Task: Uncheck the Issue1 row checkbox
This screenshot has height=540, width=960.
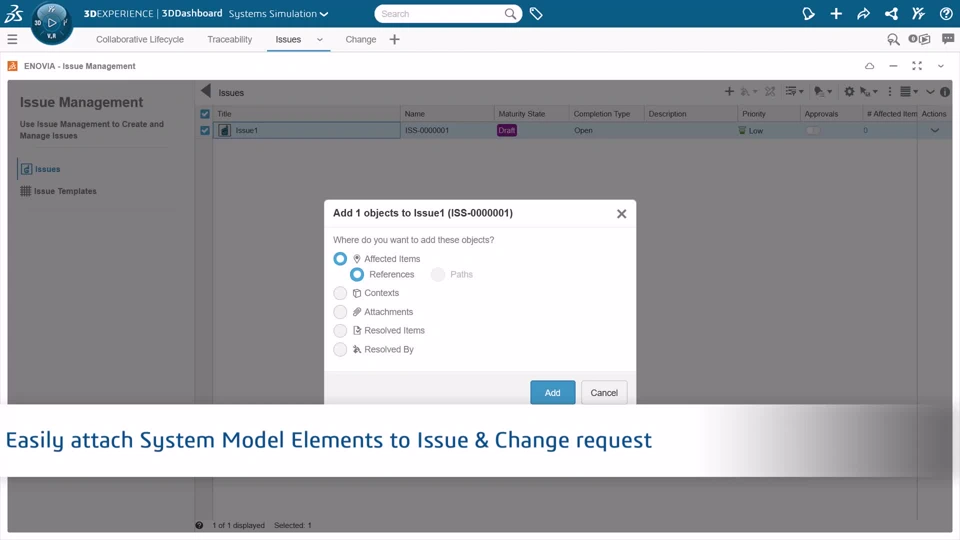Action: 205,130
